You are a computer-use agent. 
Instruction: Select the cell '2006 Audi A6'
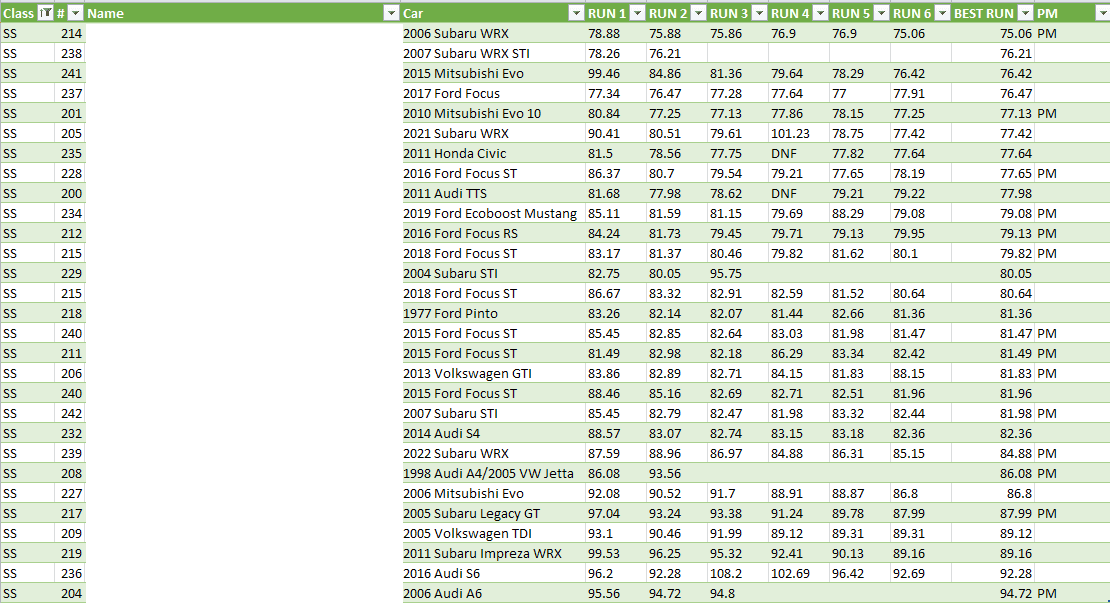pyautogui.click(x=493, y=593)
